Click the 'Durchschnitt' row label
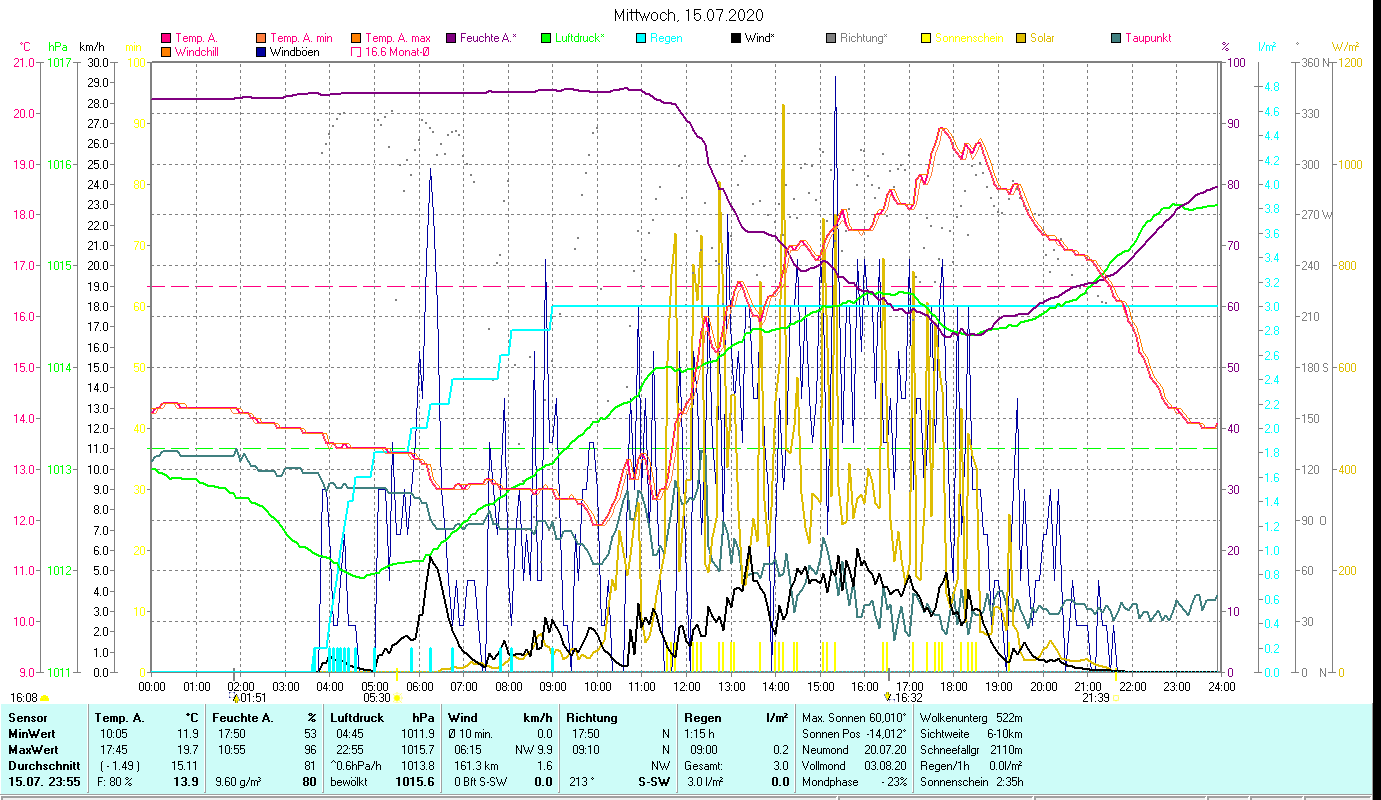 pyautogui.click(x=42, y=765)
